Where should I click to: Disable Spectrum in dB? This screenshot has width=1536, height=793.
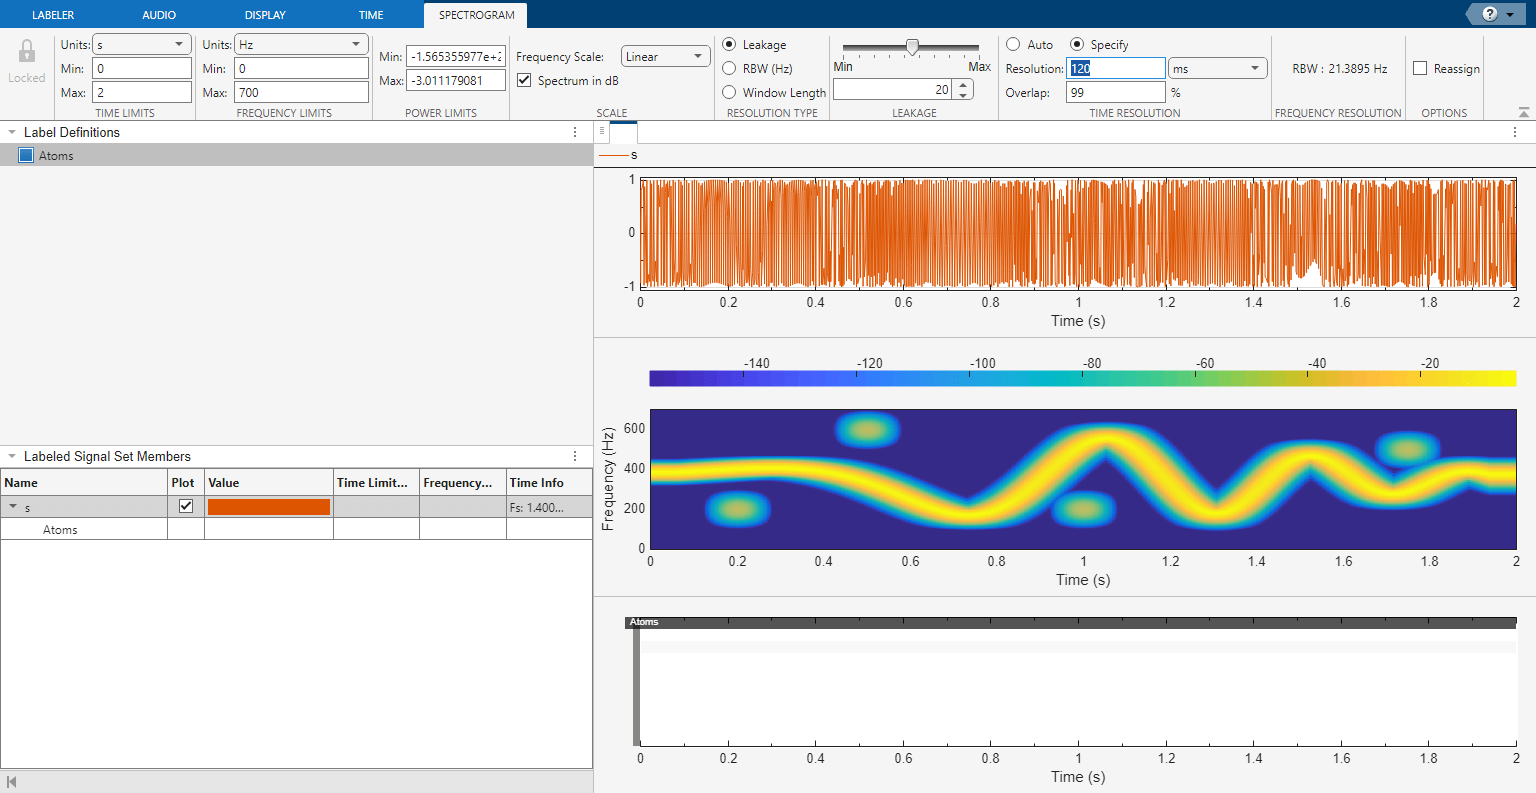524,80
